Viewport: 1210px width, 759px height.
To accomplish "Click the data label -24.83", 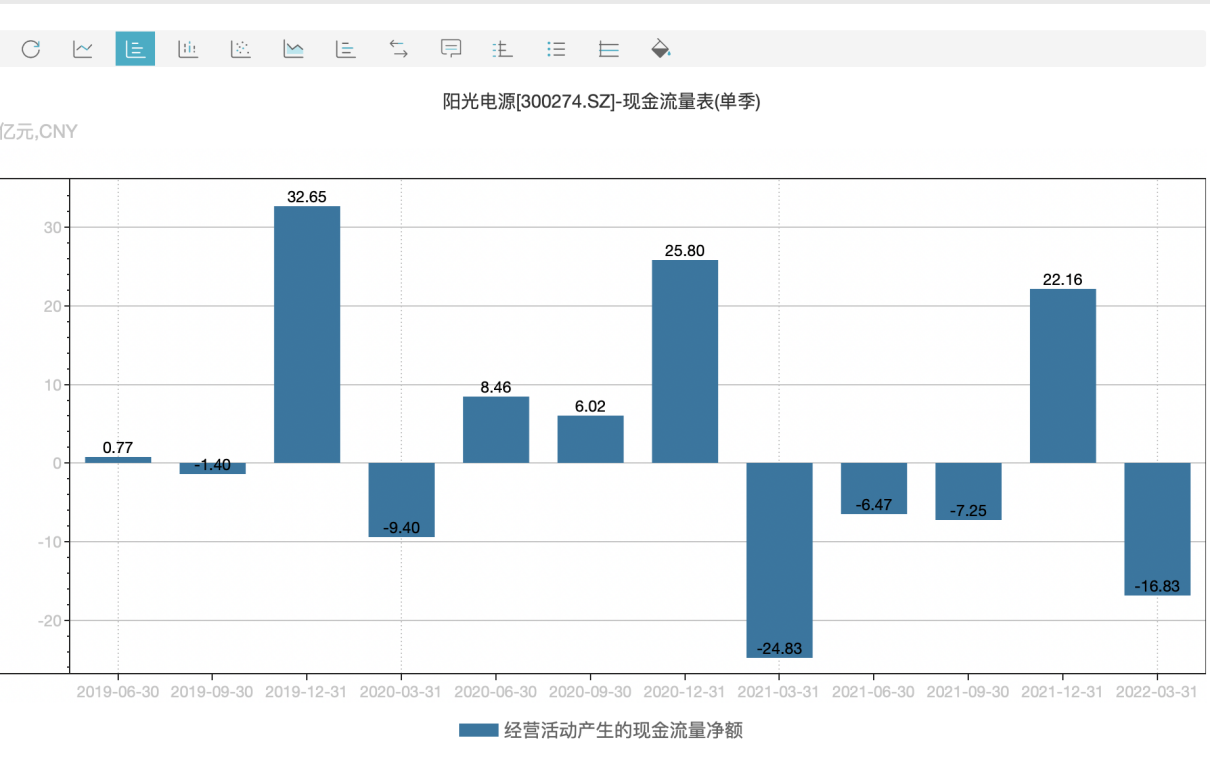I will tap(779, 649).
